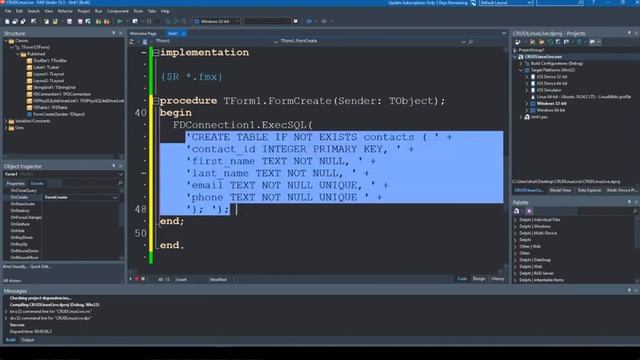Open the Project menu
Viewport: 640px width, 360px height.
click(84, 11)
